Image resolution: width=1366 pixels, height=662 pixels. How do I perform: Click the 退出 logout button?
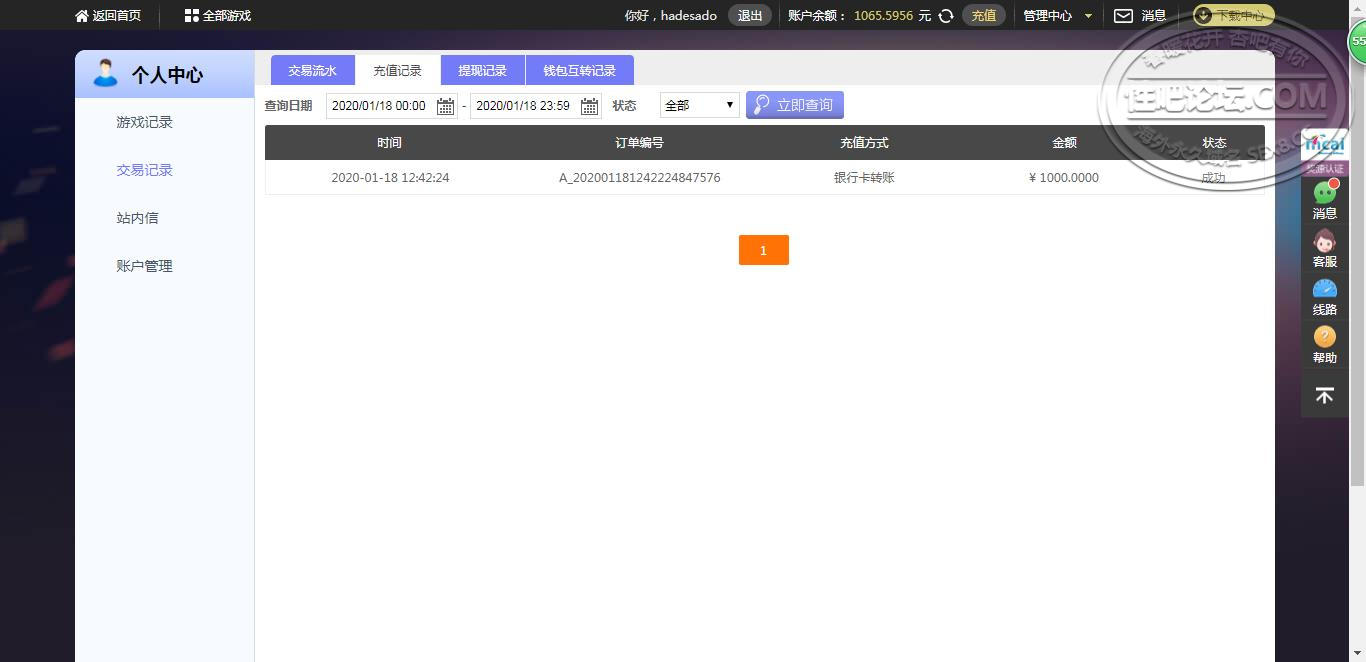750,16
